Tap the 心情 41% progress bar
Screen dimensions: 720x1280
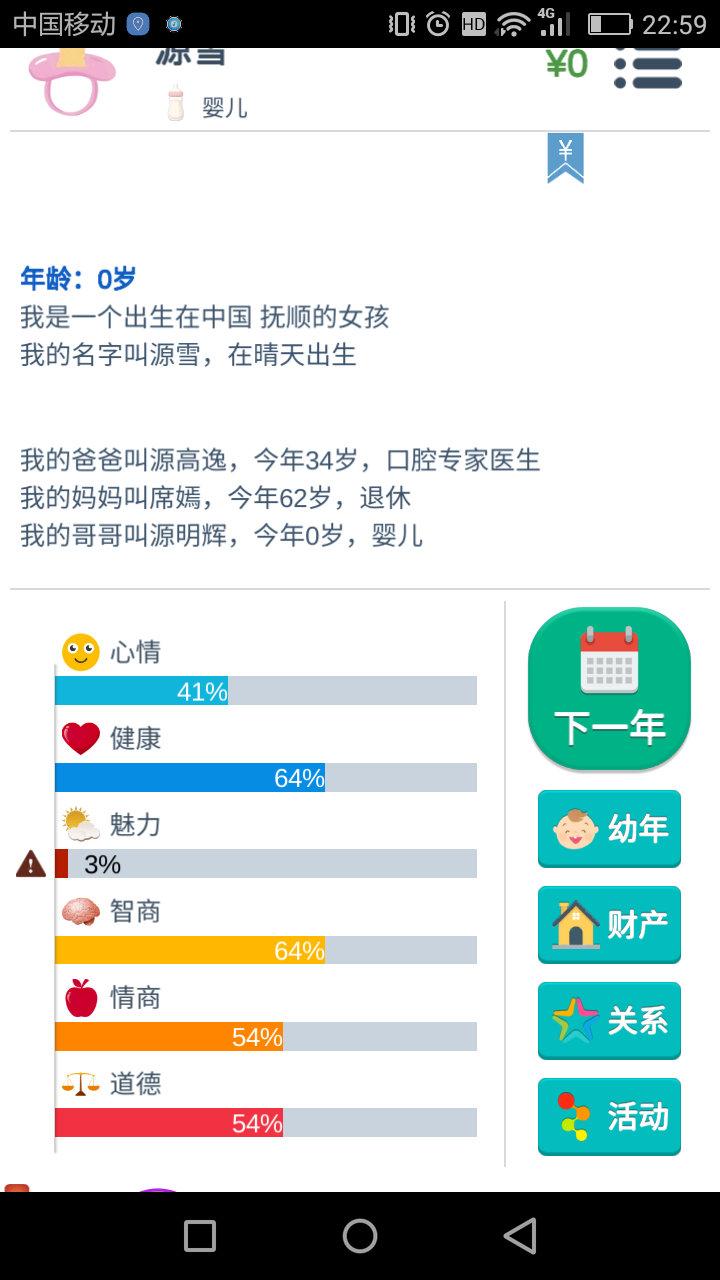(x=266, y=691)
